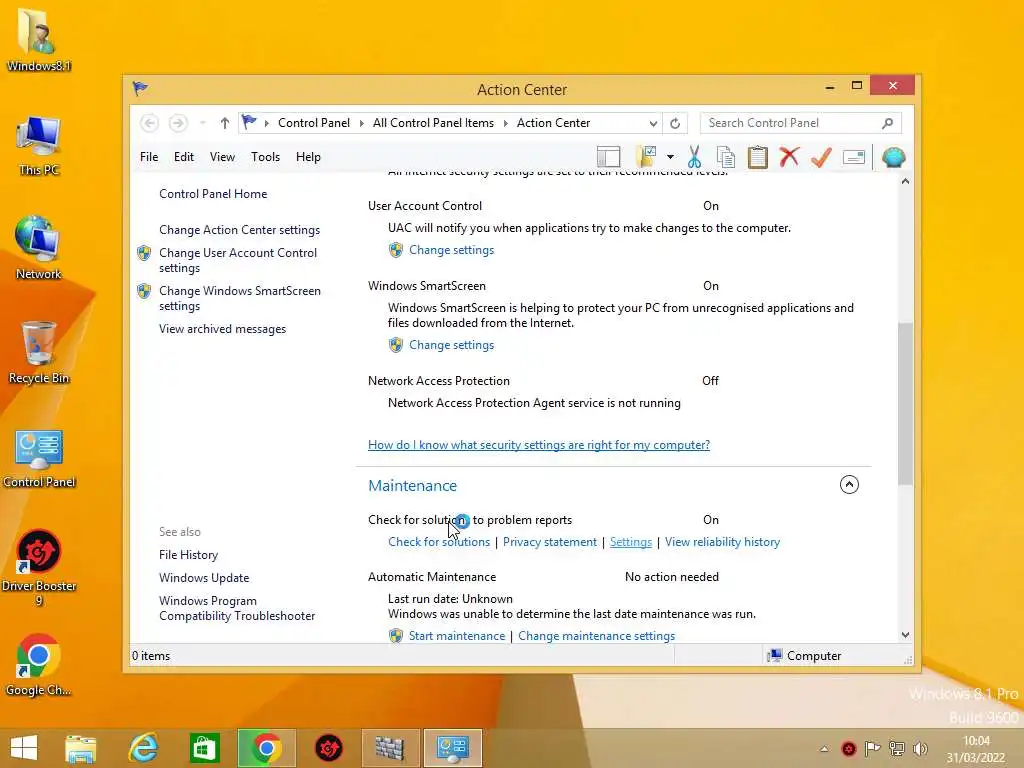The width and height of the screenshot is (1024, 768).
Task: Click the scrollbar up arrow
Action: tap(905, 181)
